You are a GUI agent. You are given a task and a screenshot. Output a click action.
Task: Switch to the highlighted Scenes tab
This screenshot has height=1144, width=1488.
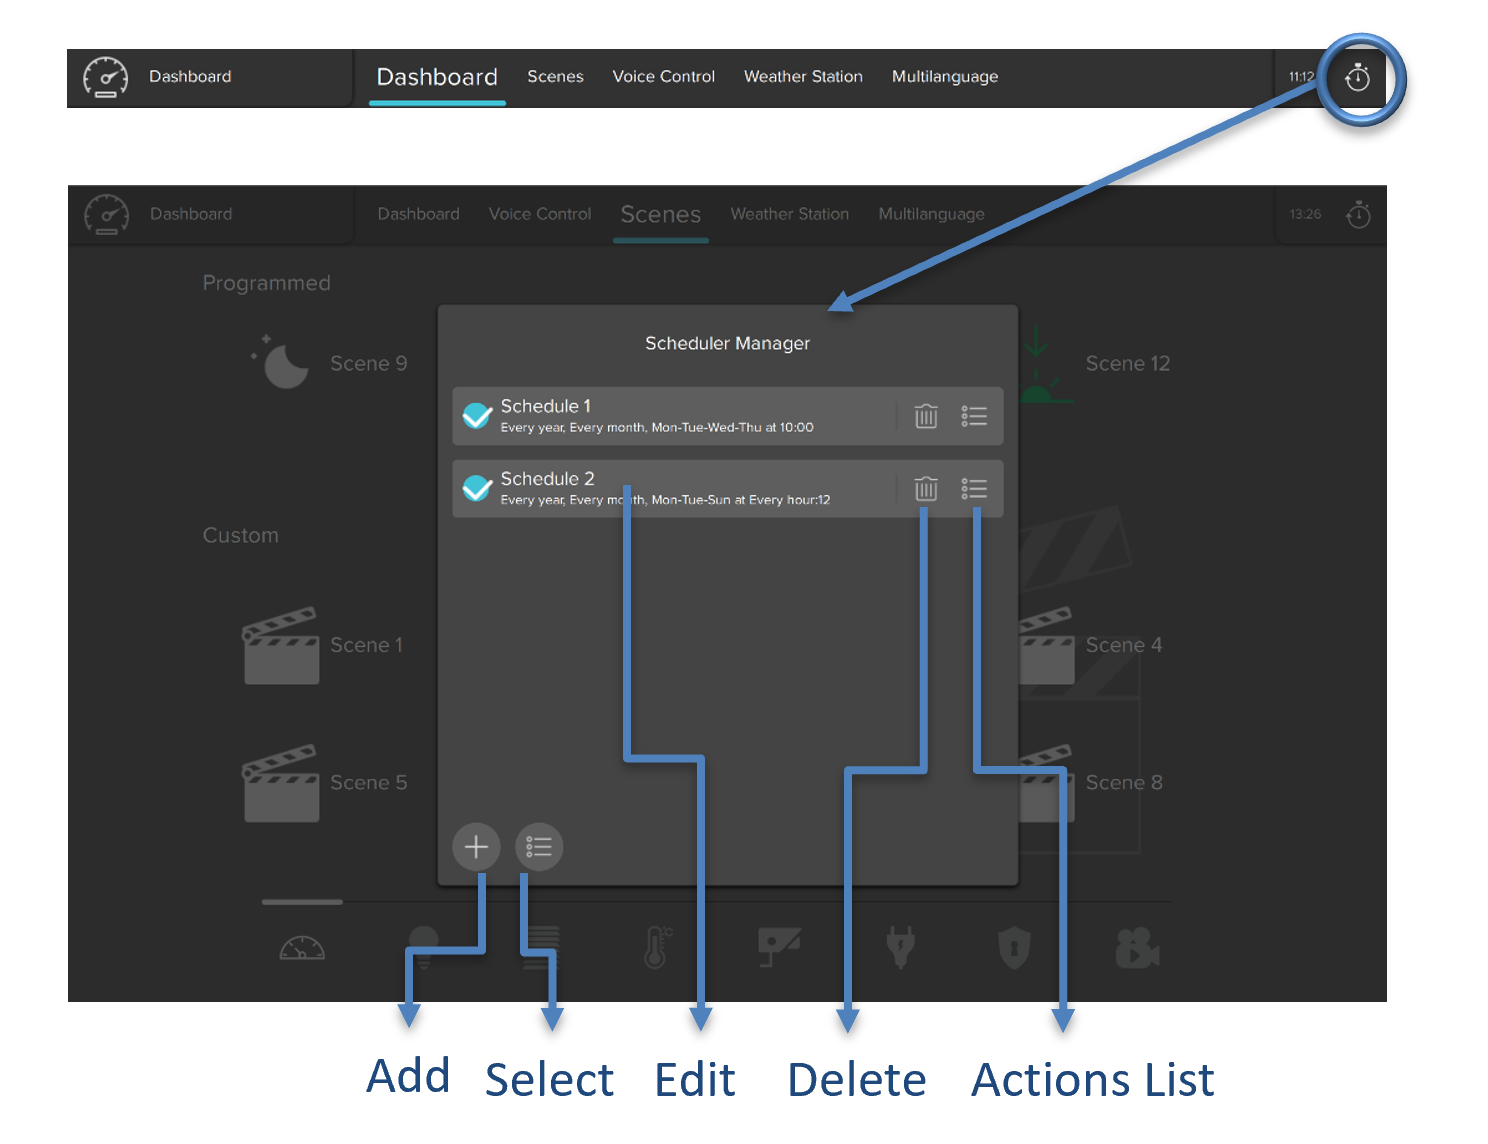click(x=660, y=215)
